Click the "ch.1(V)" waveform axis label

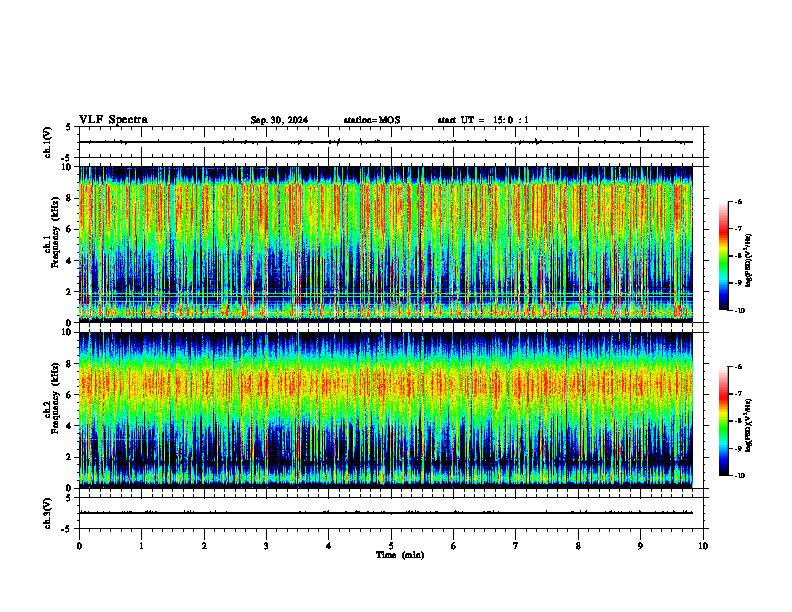(x=47, y=142)
